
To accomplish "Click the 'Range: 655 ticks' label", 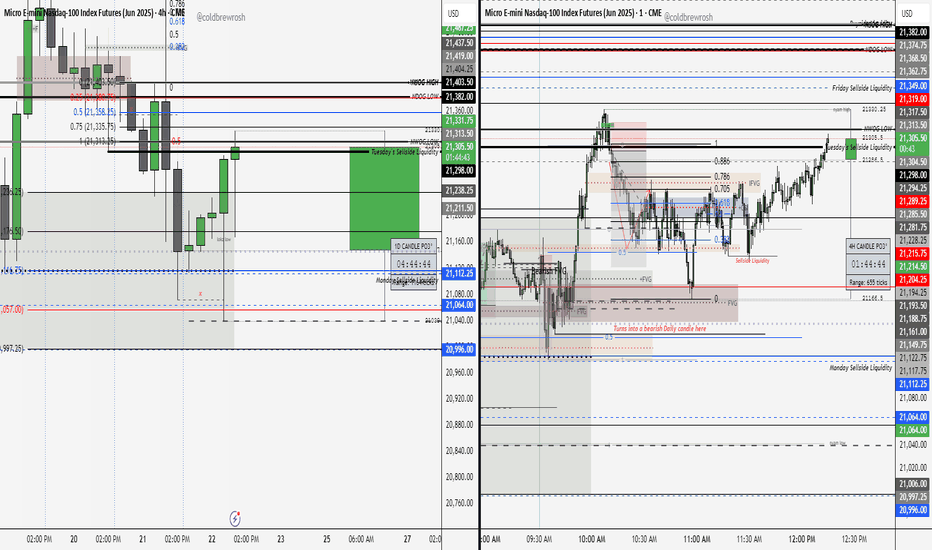I will pyautogui.click(x=868, y=282).
